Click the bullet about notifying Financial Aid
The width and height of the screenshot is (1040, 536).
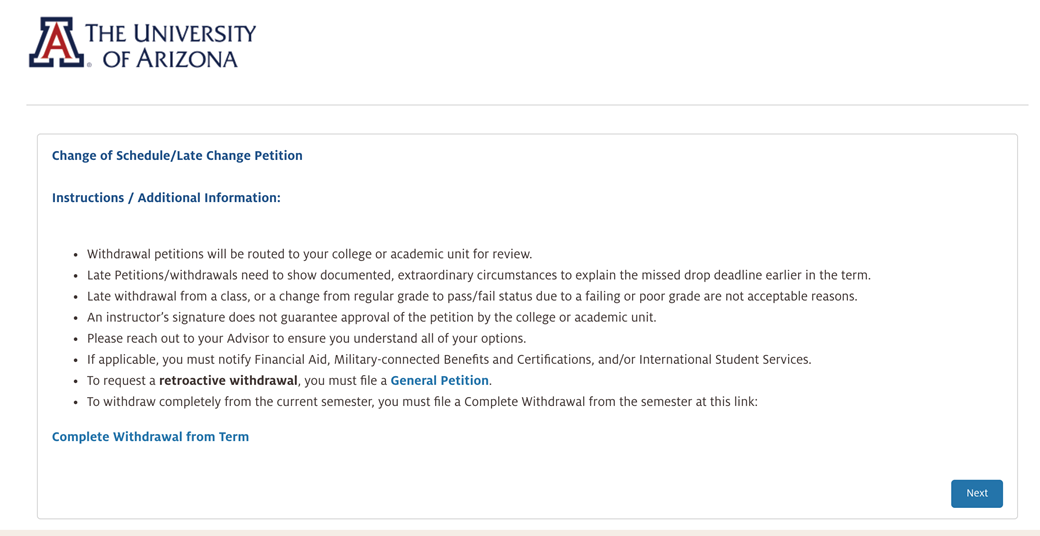[448, 360]
